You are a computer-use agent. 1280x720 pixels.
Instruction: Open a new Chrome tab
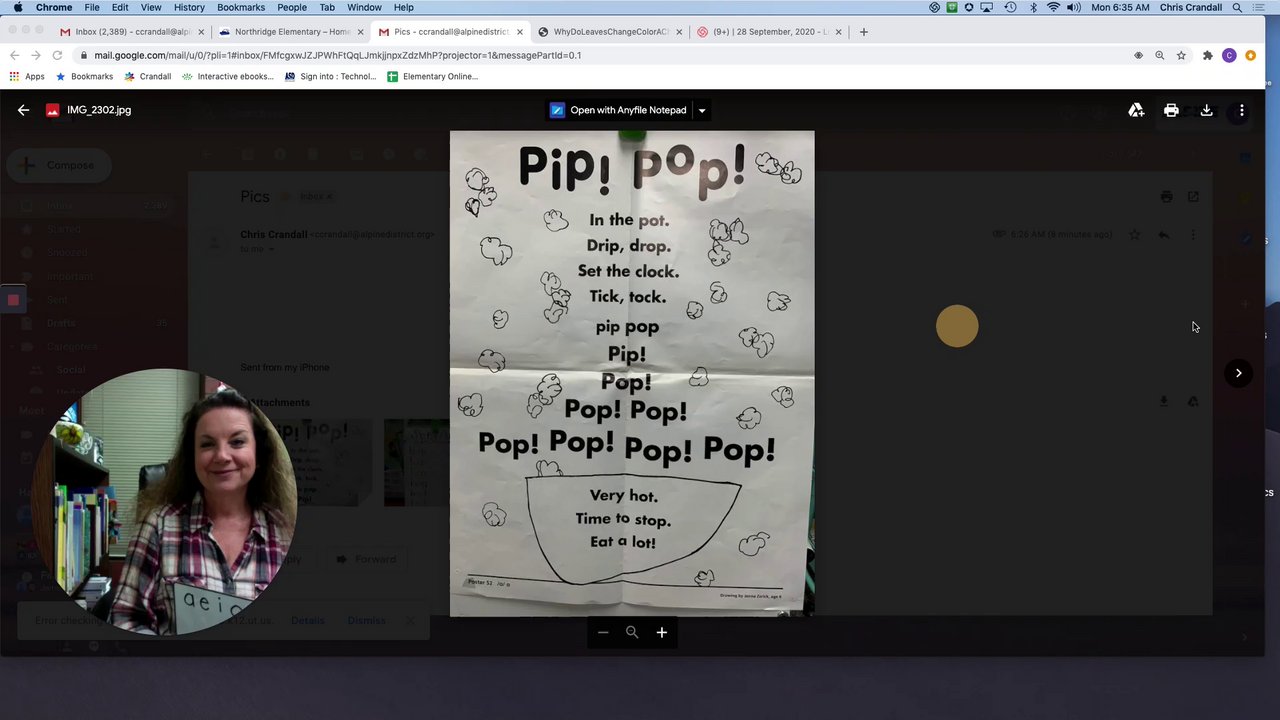pos(864,32)
